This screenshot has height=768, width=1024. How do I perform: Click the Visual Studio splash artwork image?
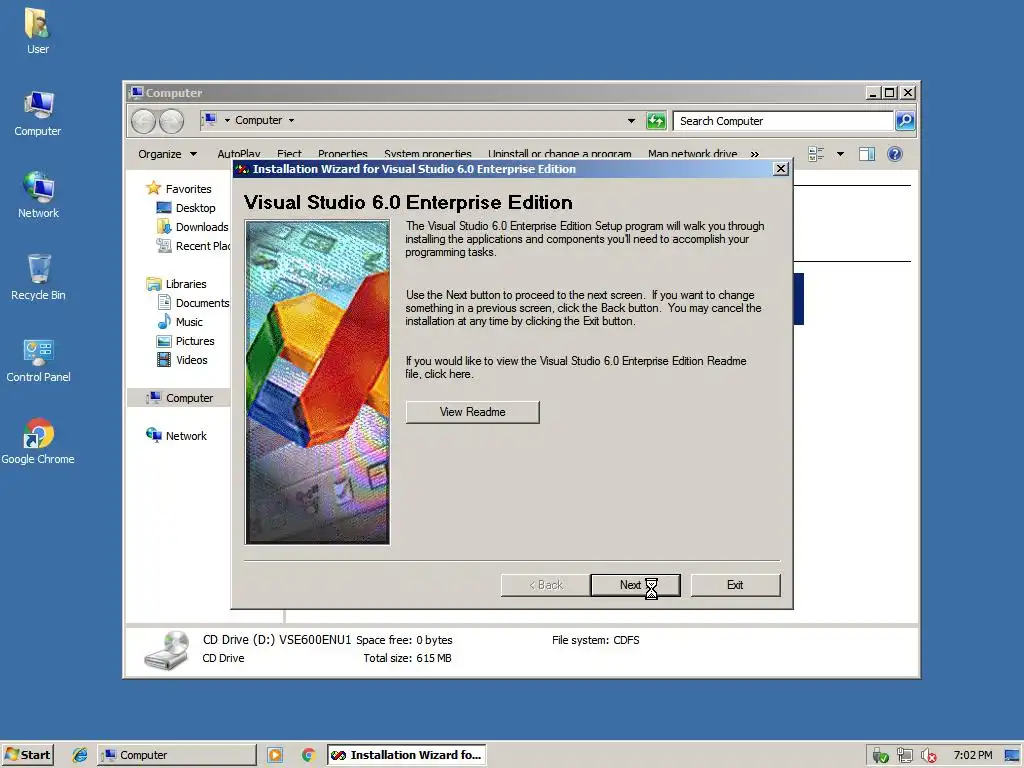tap(317, 382)
